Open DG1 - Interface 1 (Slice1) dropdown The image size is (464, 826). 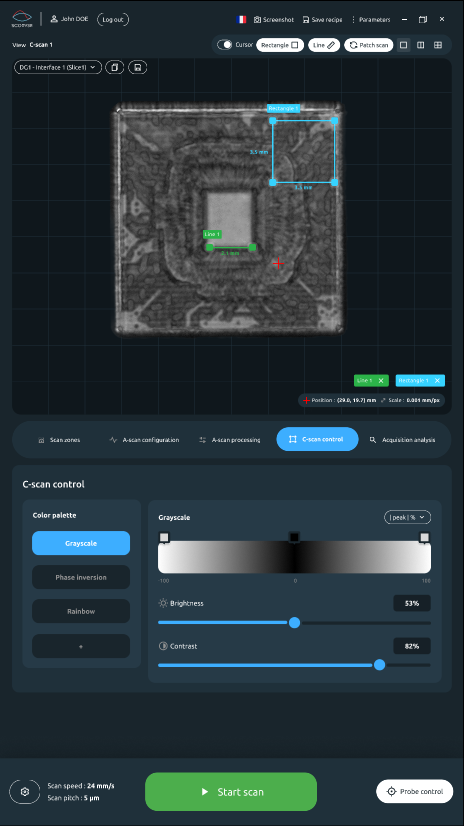(x=58, y=67)
